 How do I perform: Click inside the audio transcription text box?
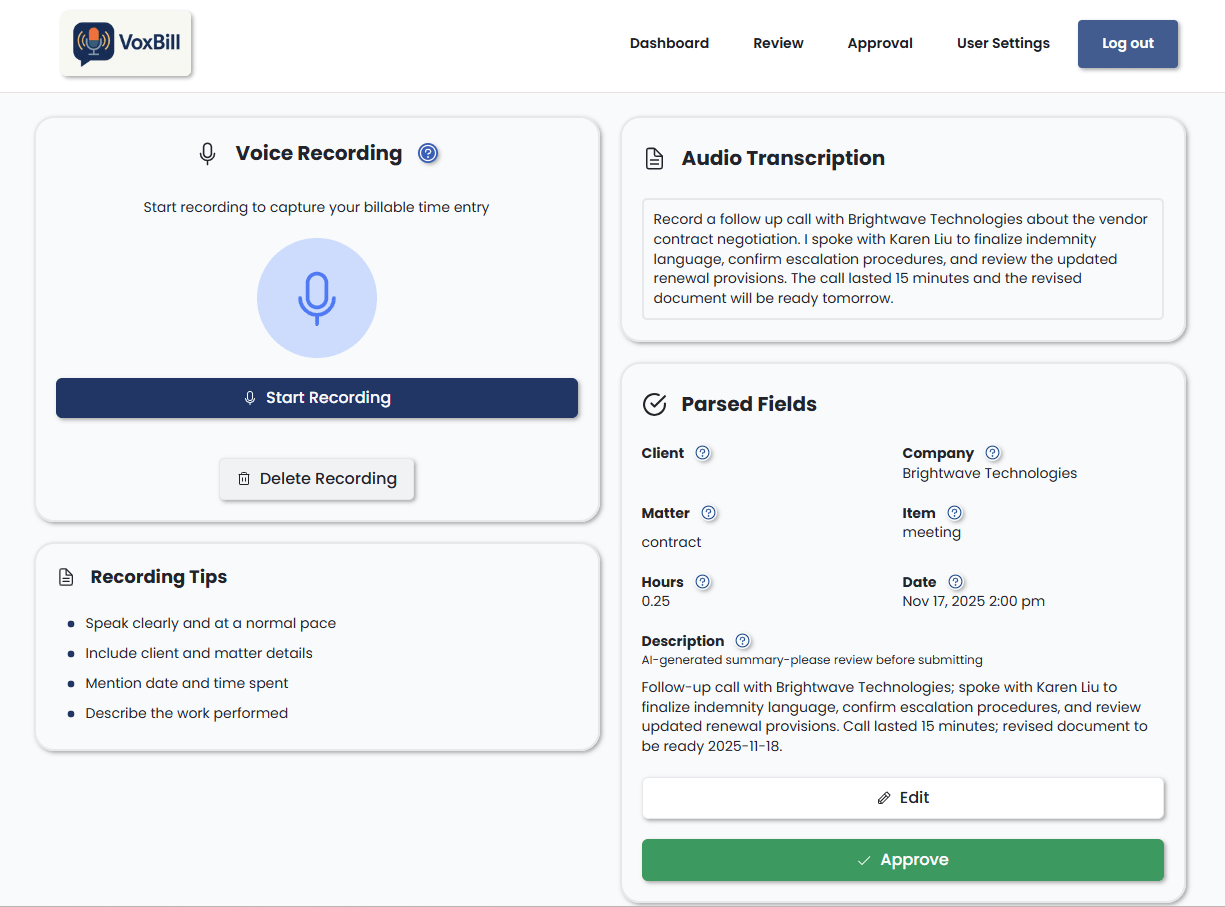(902, 259)
